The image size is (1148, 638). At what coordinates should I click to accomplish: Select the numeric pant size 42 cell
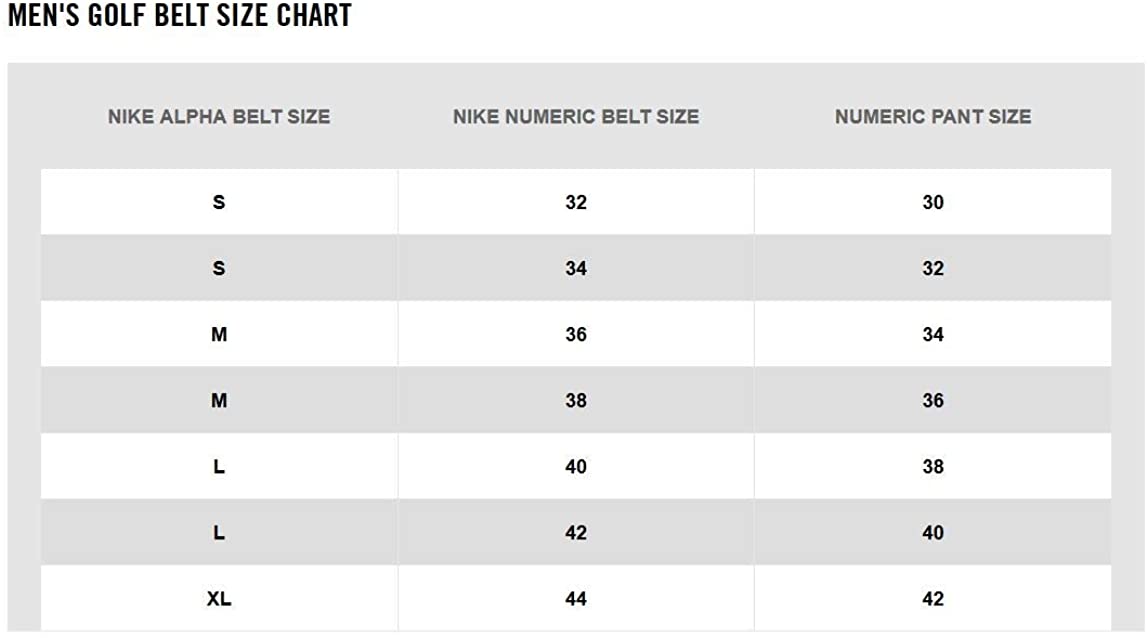coord(933,599)
